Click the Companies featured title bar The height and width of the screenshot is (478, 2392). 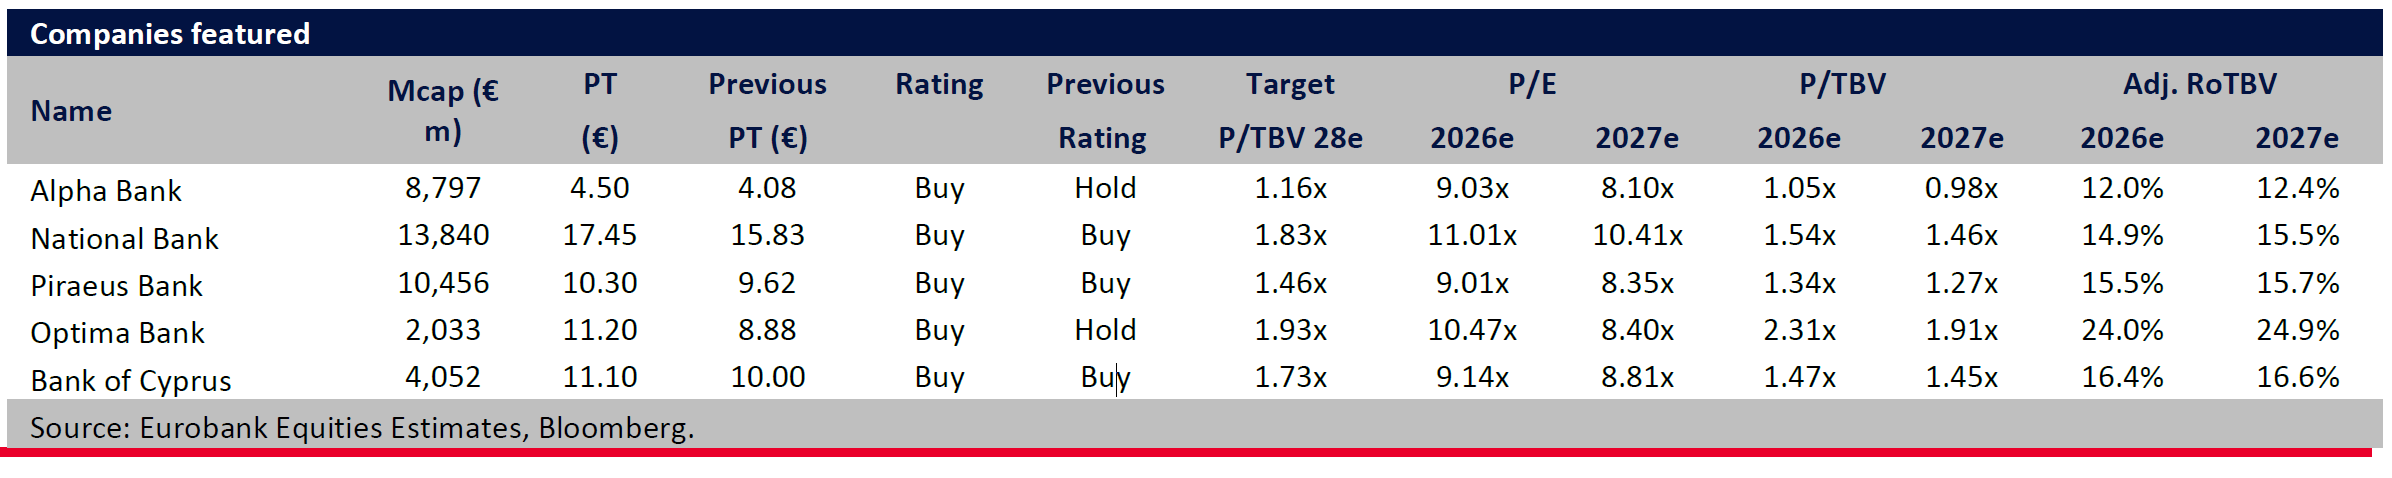click(170, 33)
